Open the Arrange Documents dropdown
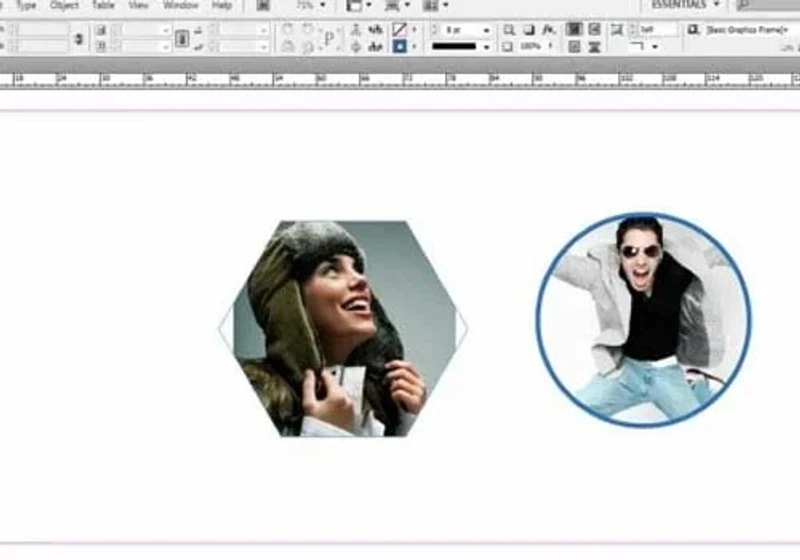Screen dimensions: 800x560 point(435,6)
